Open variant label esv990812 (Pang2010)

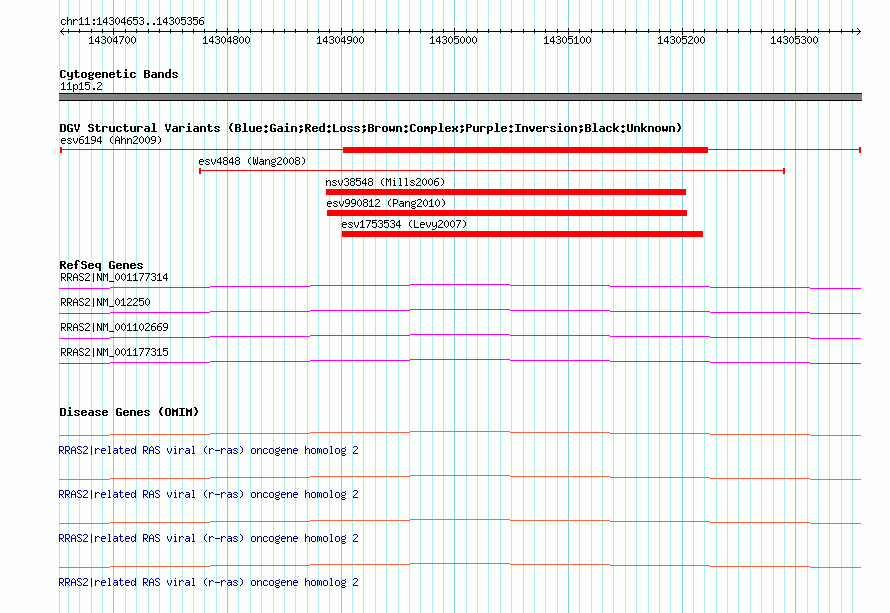(x=386, y=203)
